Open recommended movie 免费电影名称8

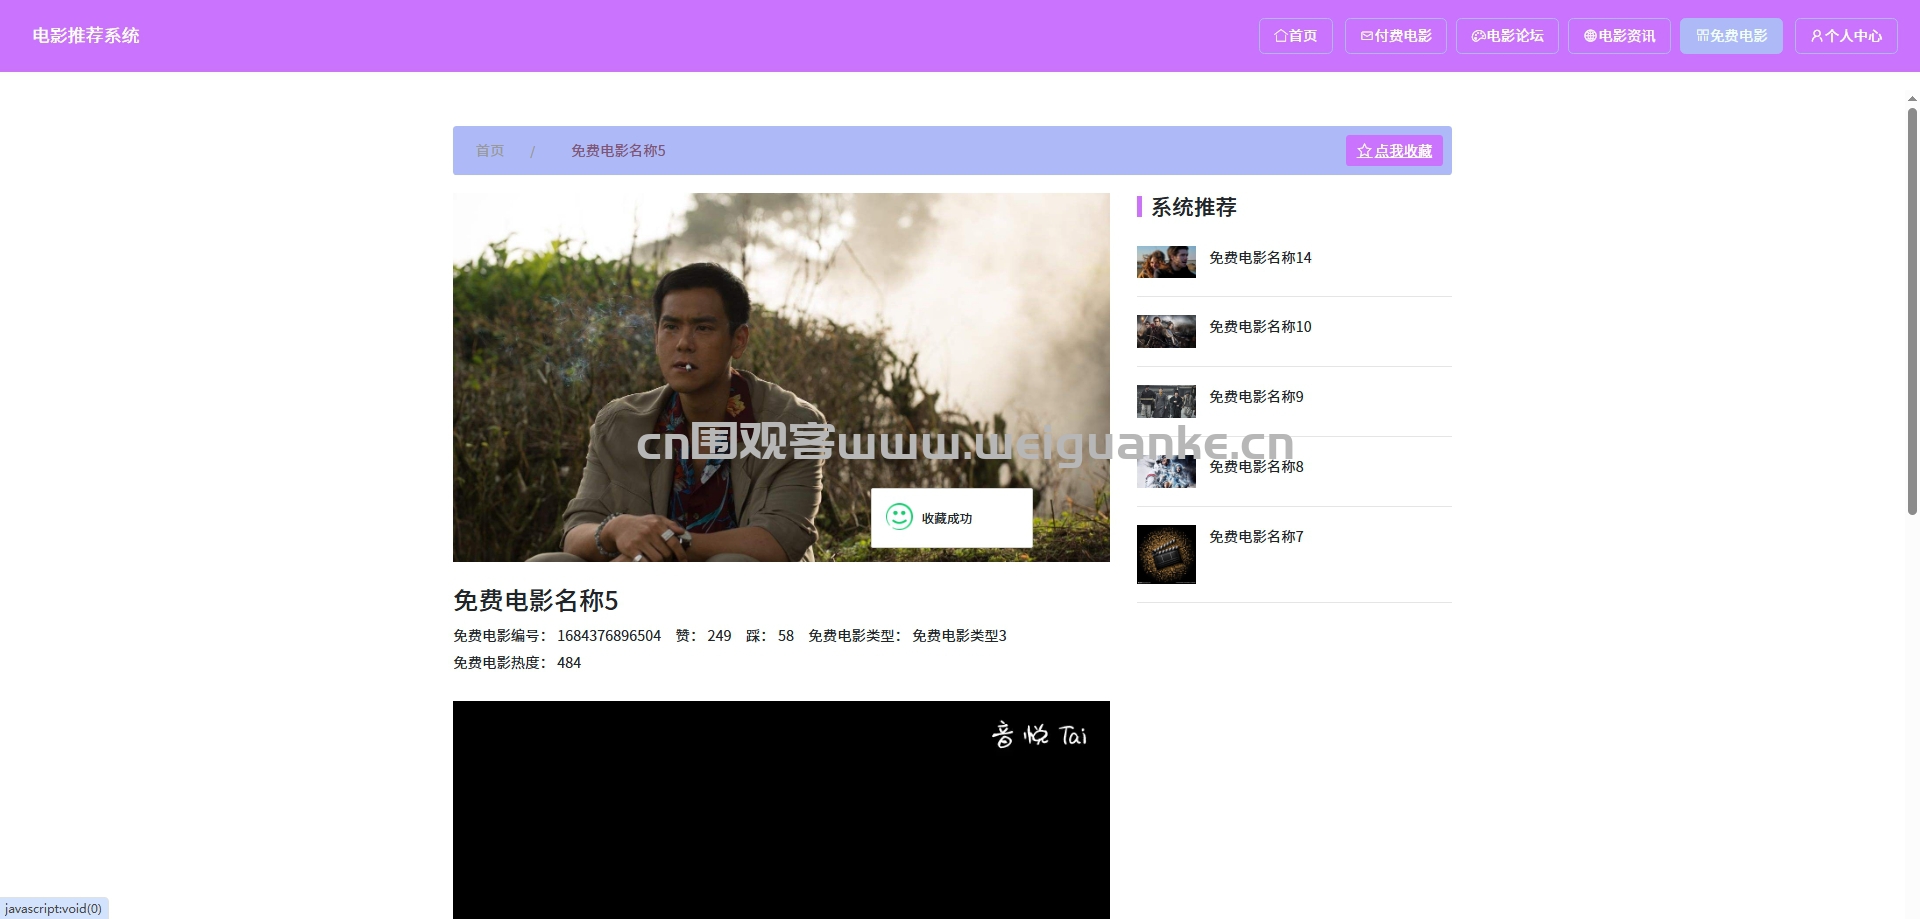pos(1256,467)
